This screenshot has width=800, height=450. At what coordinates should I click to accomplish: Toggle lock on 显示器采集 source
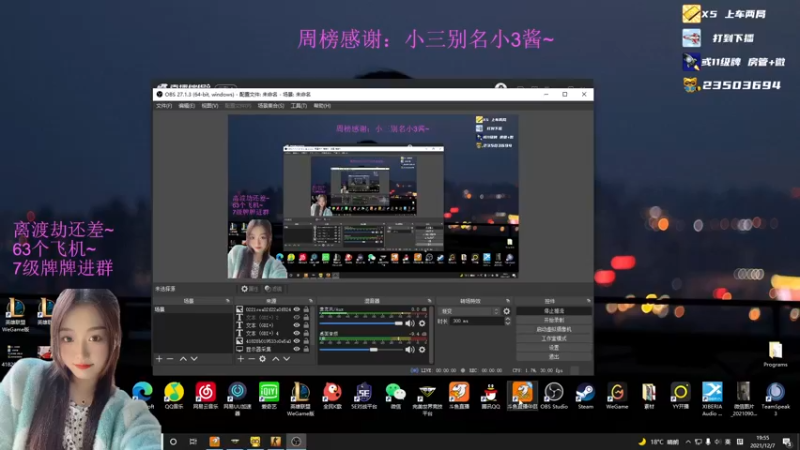(306, 349)
